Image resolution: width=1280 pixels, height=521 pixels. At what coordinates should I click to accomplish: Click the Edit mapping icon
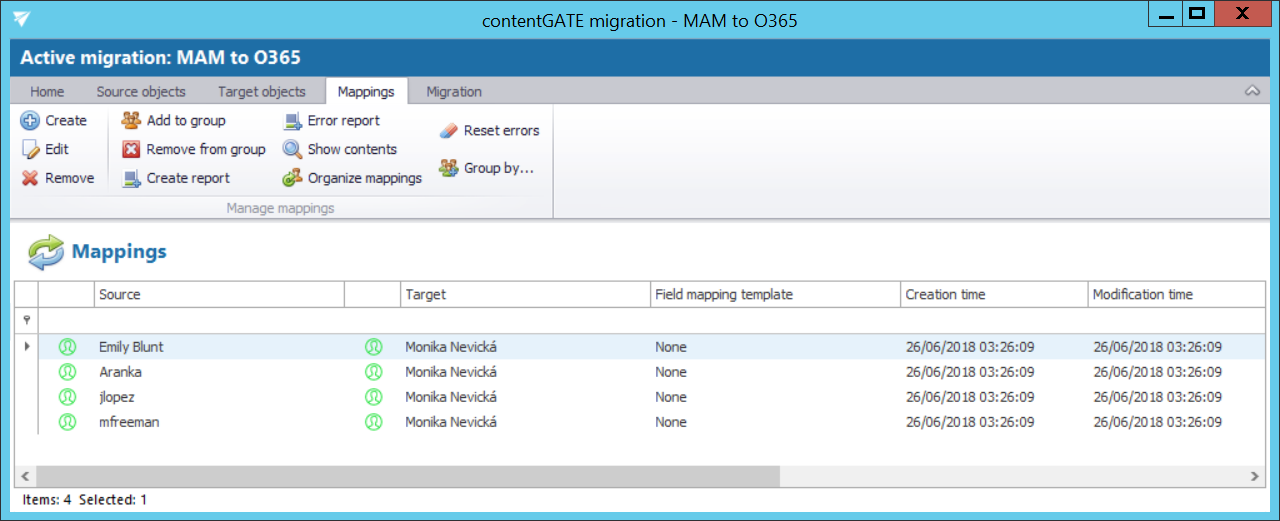(30, 150)
